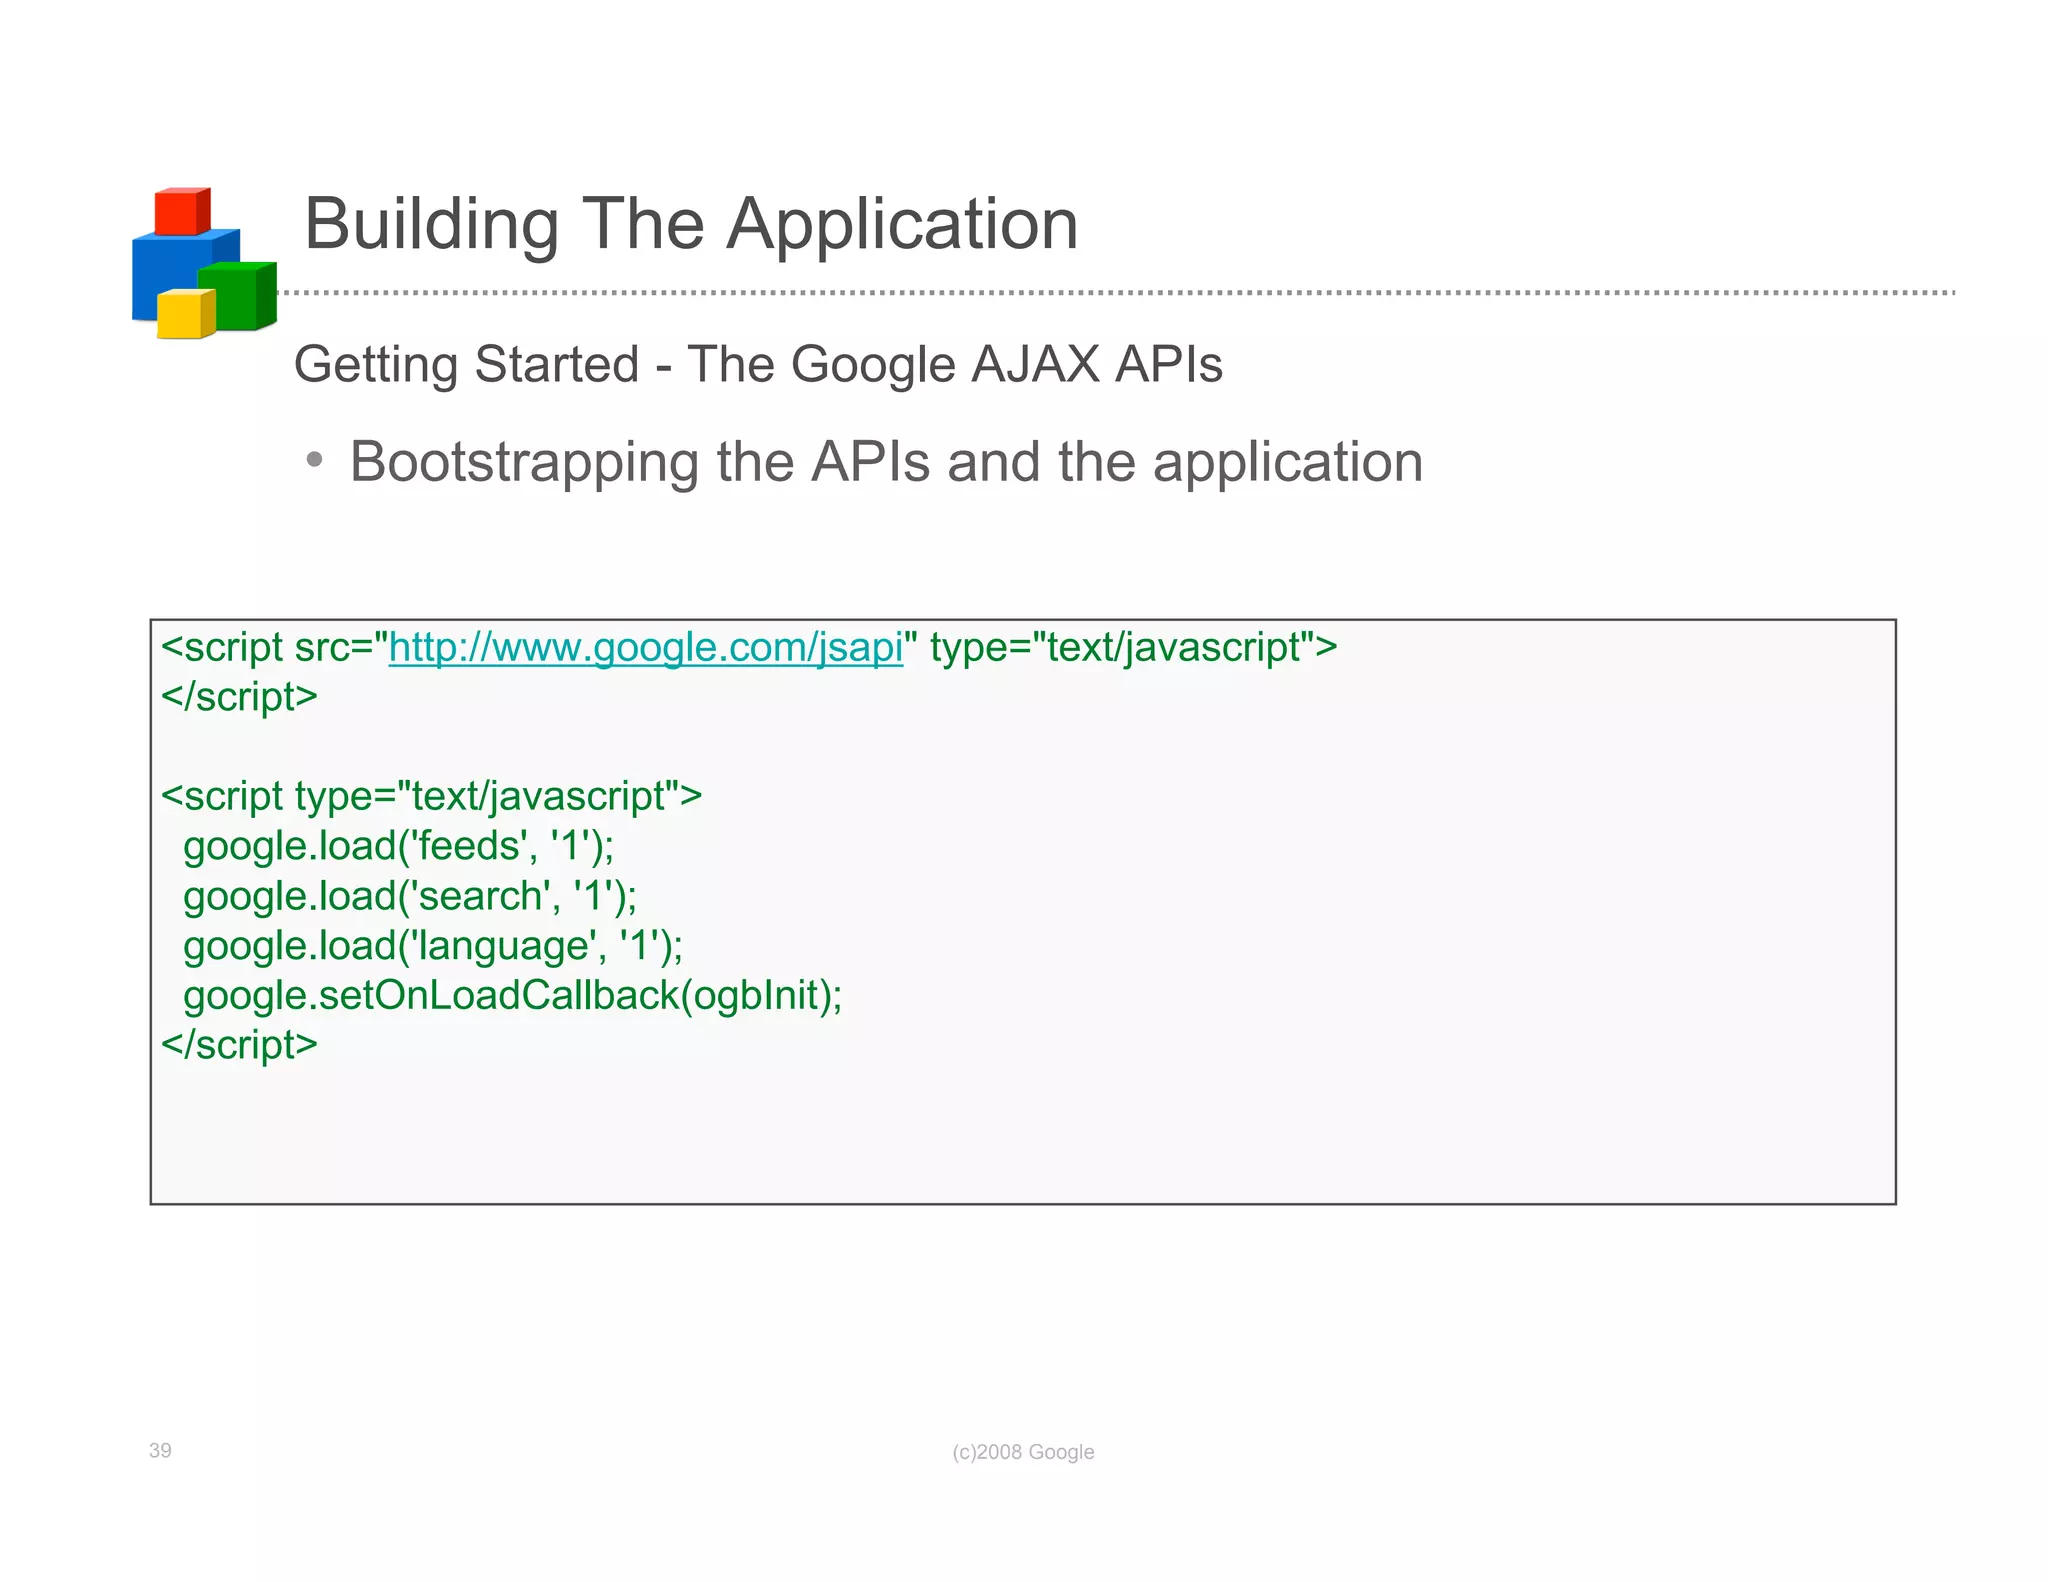Click the (c)2008 Google footer text
This screenshot has height=1582, width=2048.
tap(1023, 1452)
